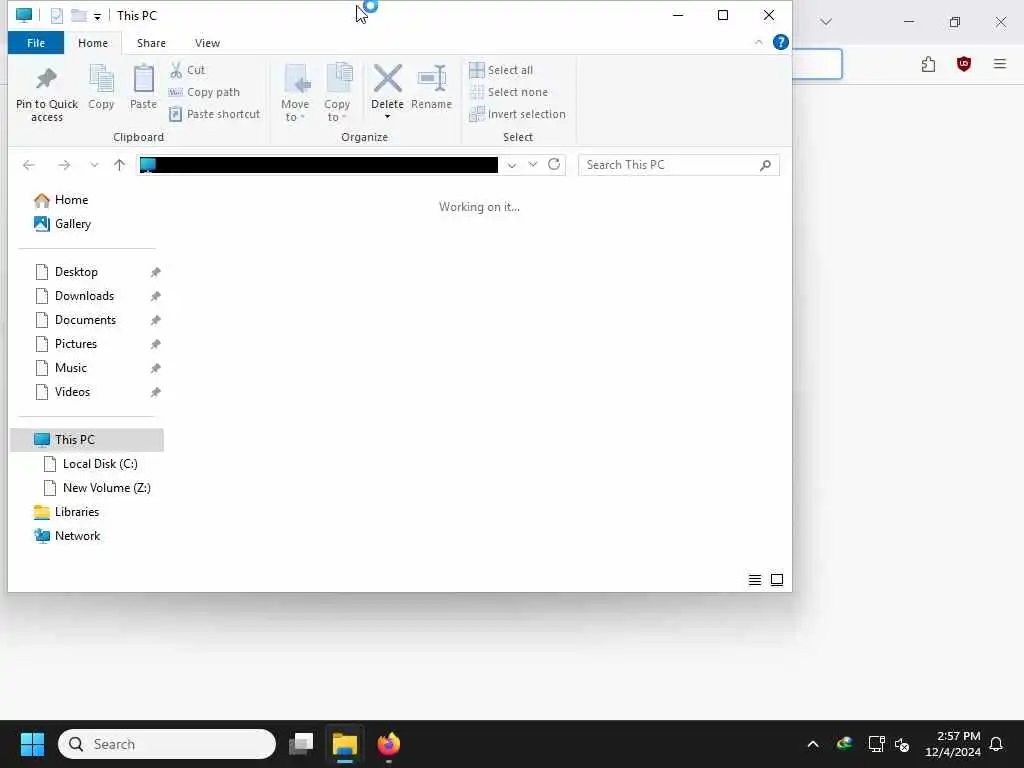
Task: Open Firefox hamburger application menu
Action: 1000,64
